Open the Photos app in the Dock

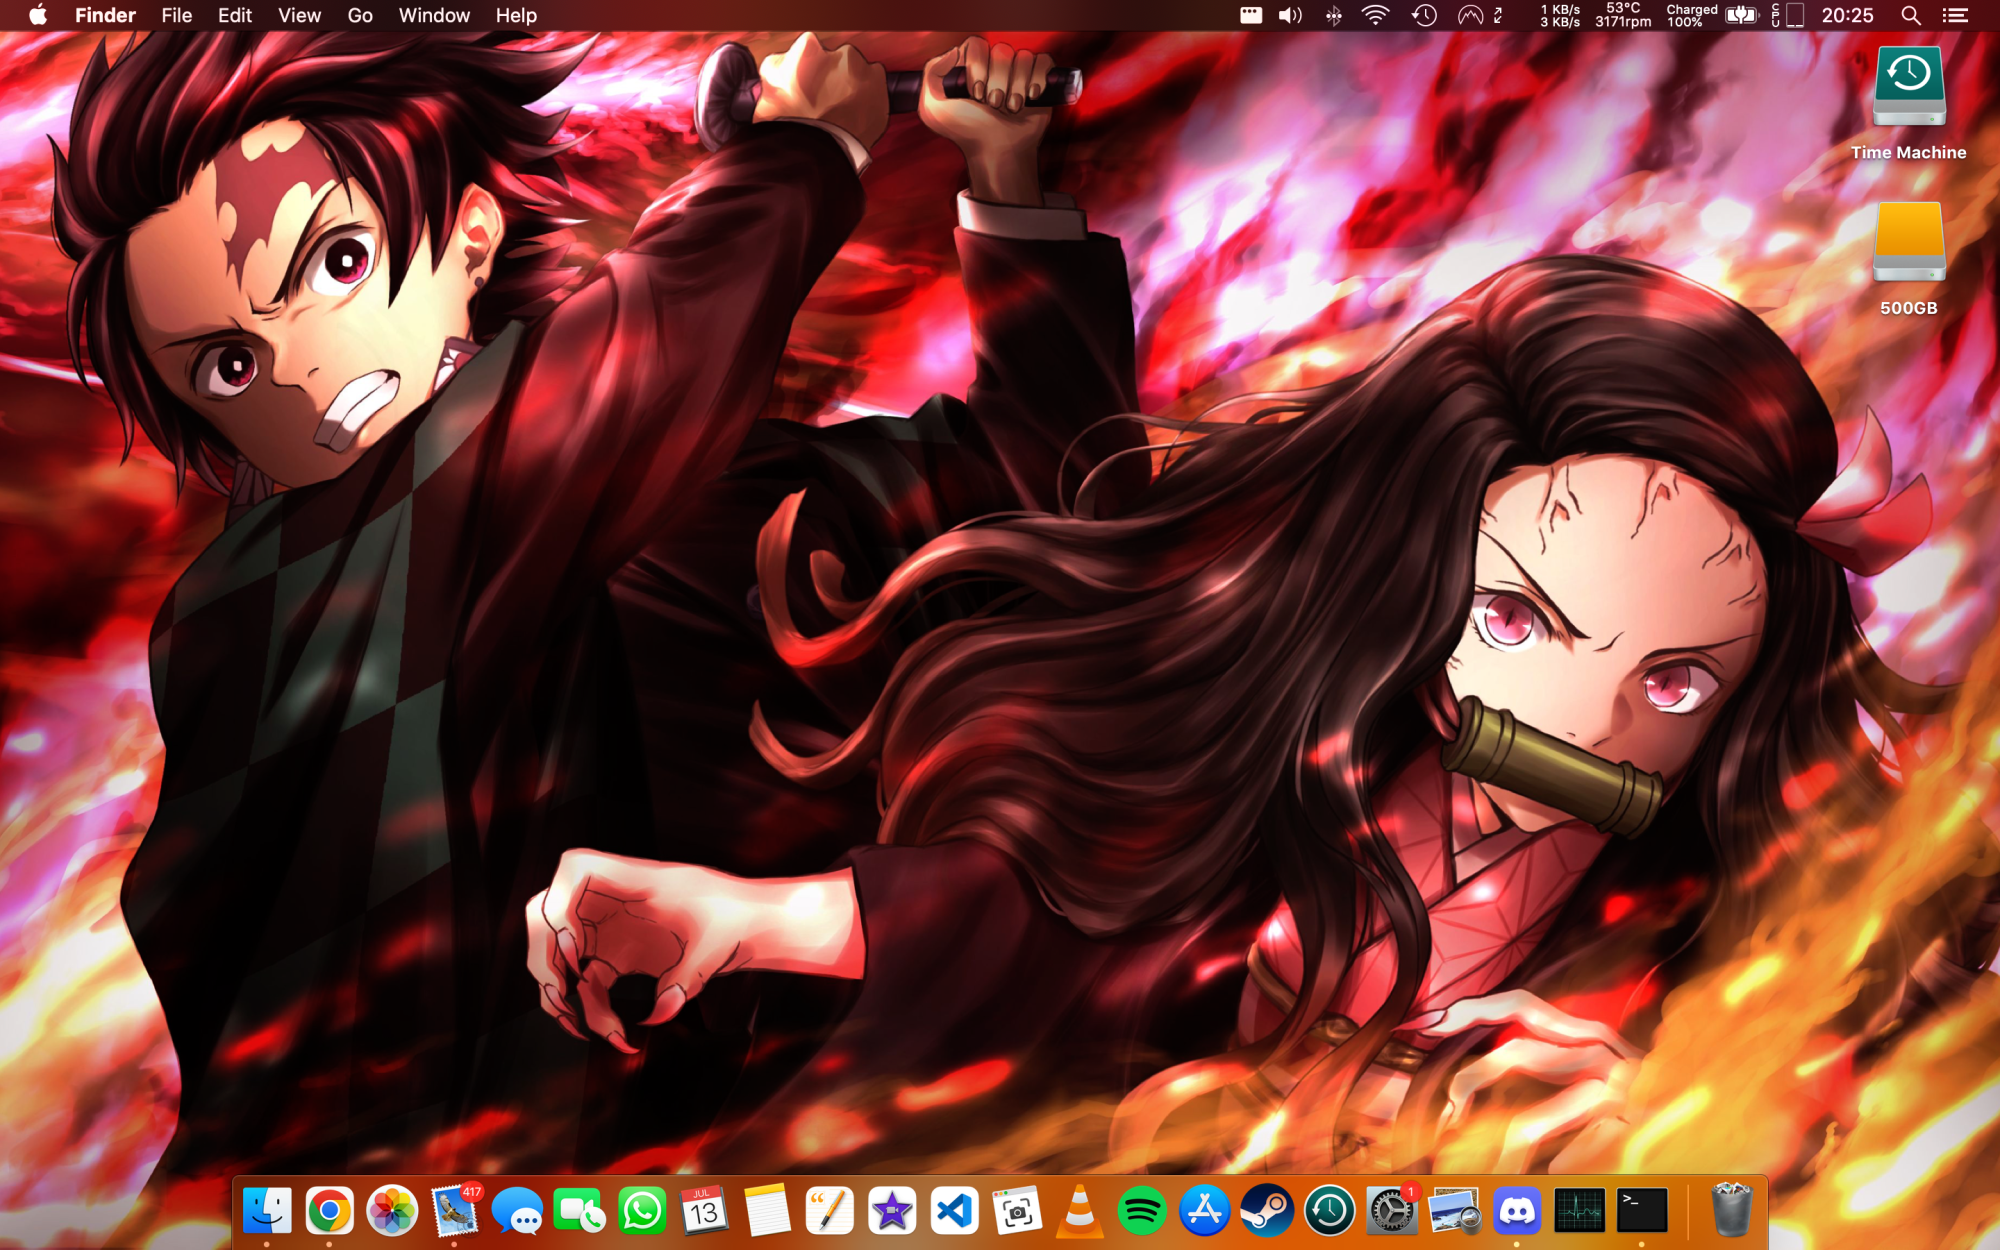tap(392, 1211)
